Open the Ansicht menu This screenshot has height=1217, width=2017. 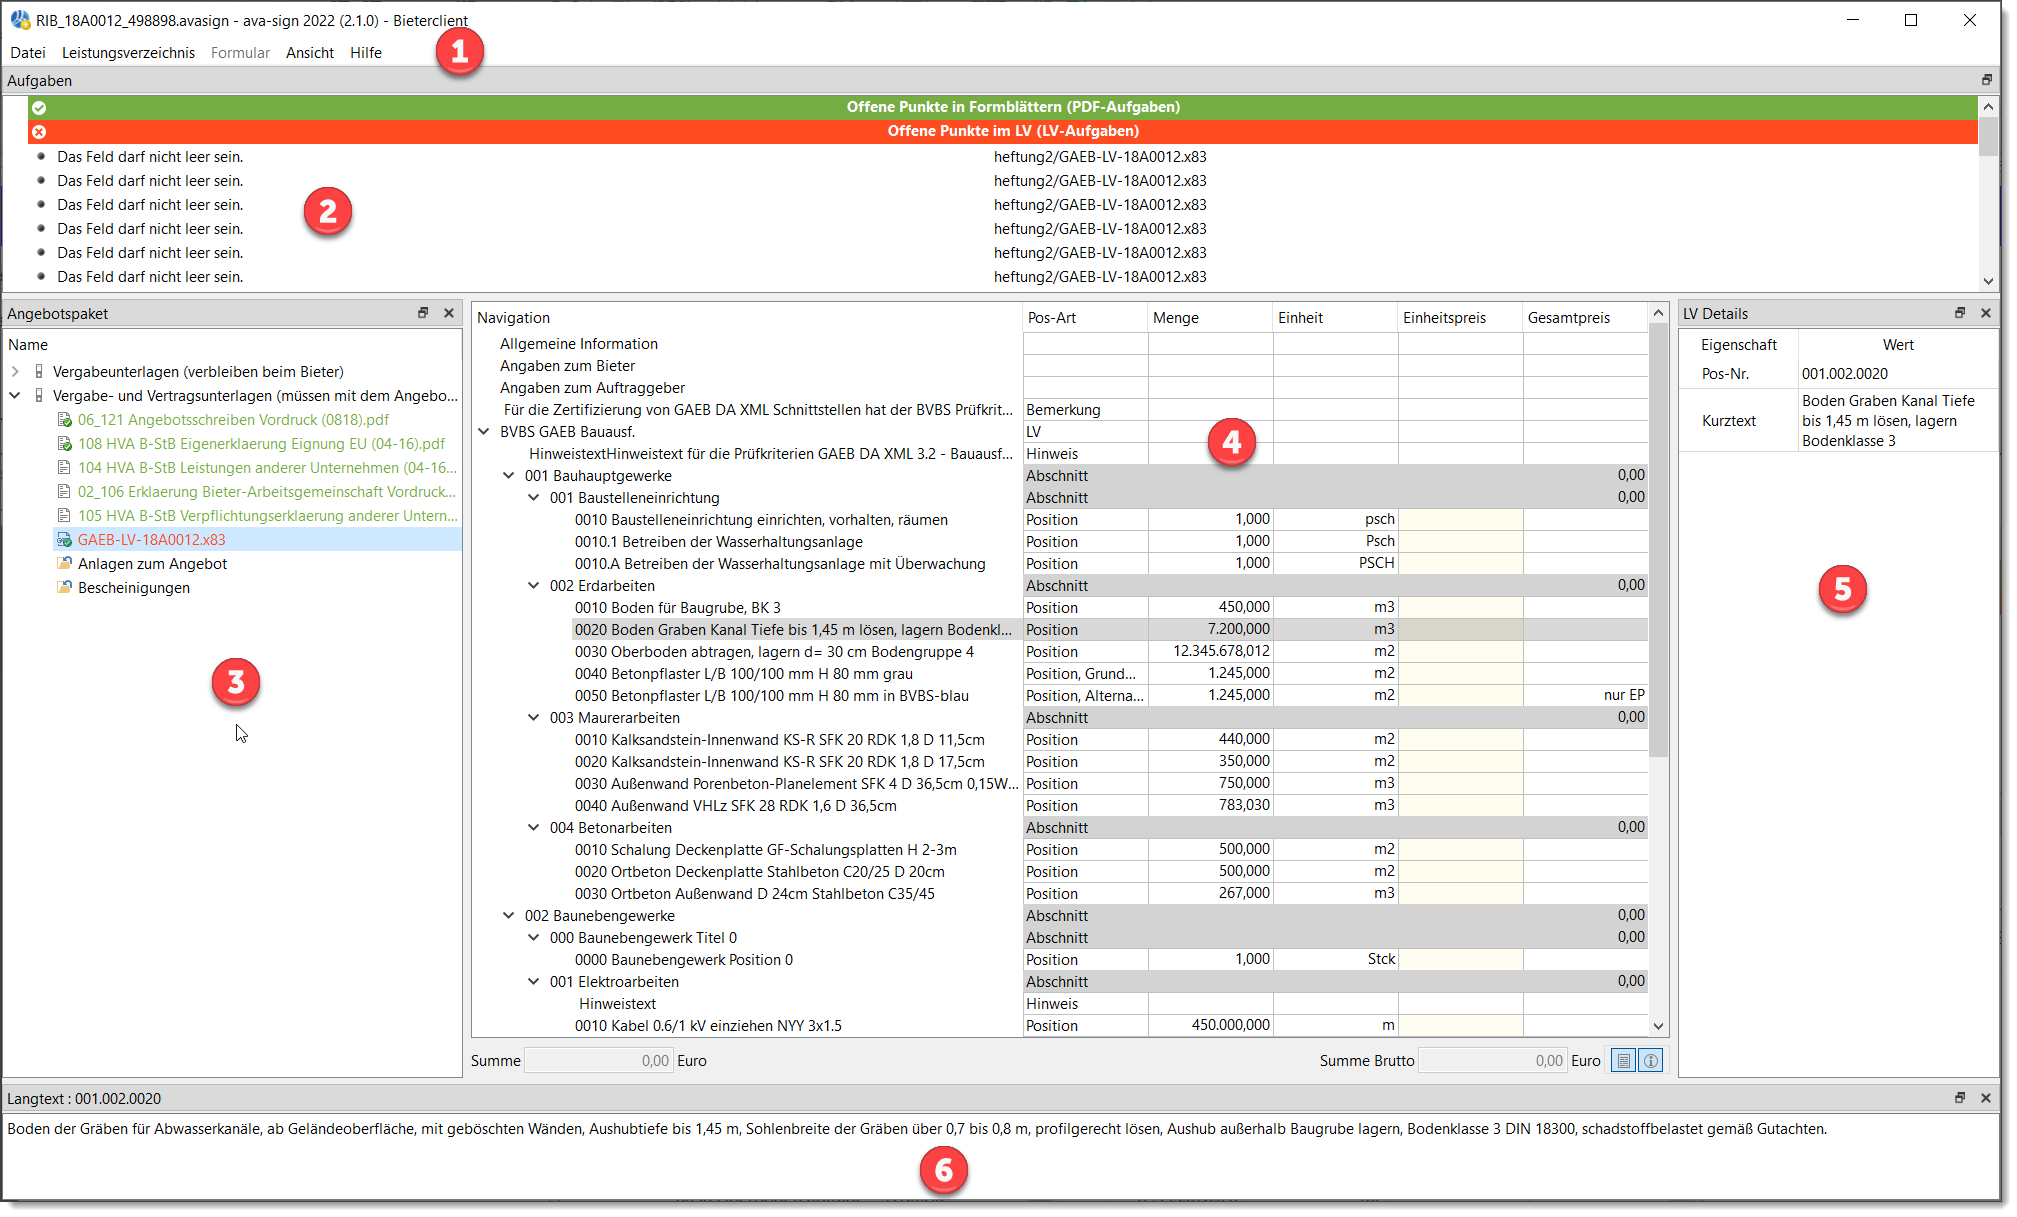[x=310, y=53]
